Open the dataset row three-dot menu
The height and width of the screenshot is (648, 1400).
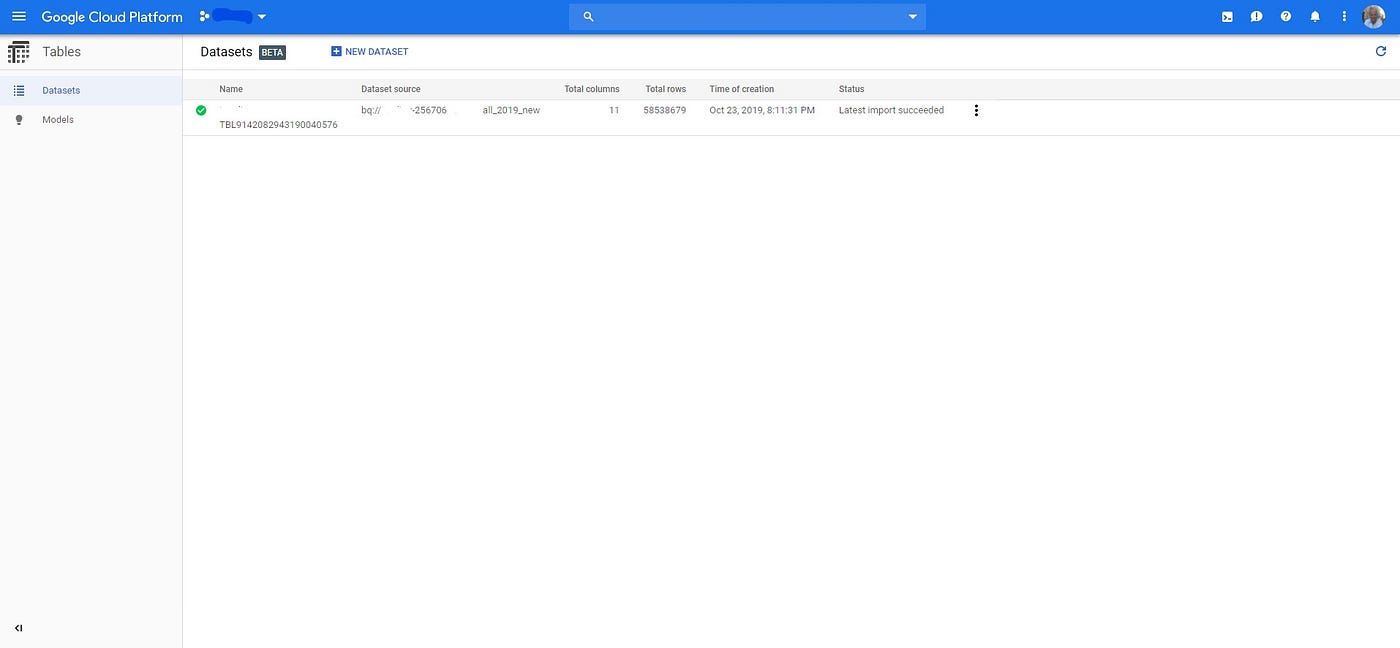tap(976, 110)
